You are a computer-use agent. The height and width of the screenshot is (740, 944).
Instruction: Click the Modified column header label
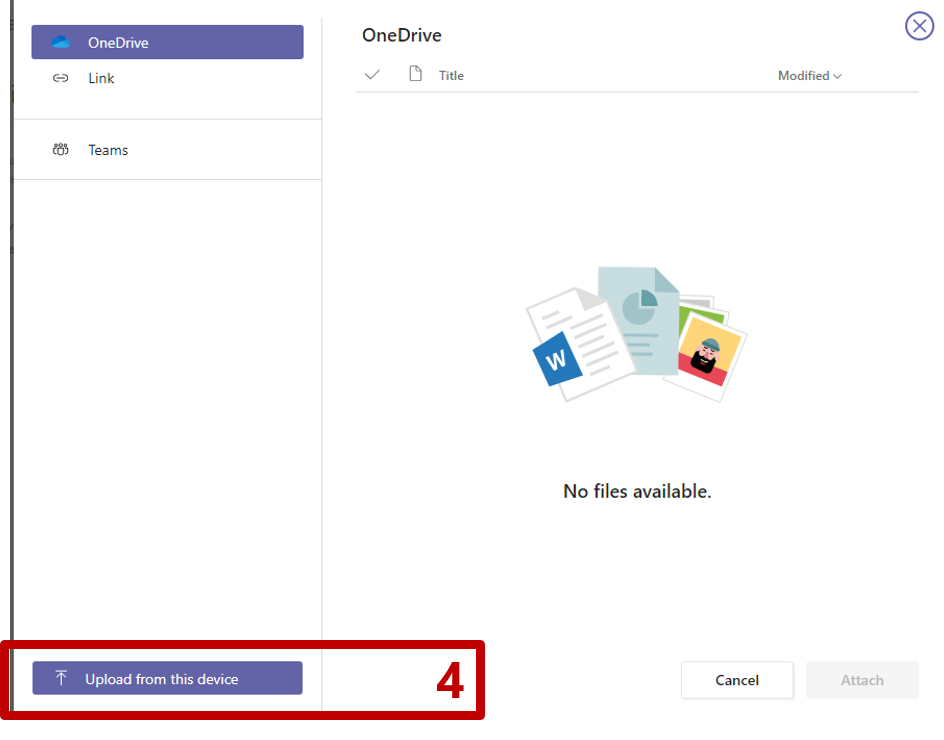pos(803,76)
